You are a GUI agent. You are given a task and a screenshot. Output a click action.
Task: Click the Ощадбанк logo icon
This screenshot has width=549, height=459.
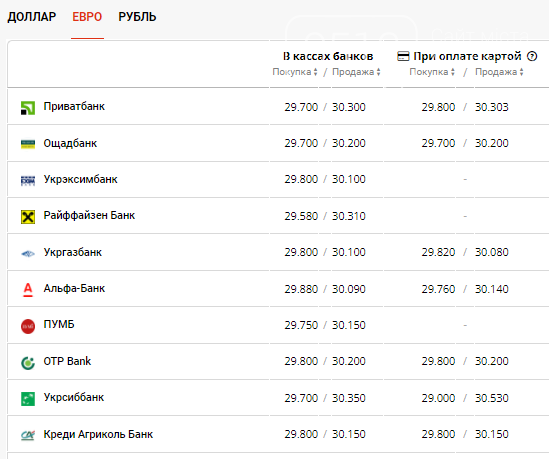(x=28, y=144)
